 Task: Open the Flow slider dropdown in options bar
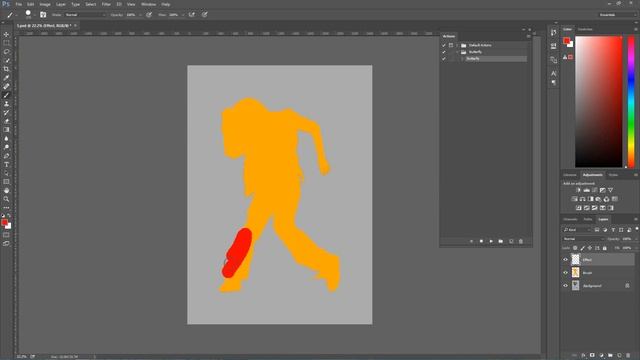pyautogui.click(x=183, y=15)
